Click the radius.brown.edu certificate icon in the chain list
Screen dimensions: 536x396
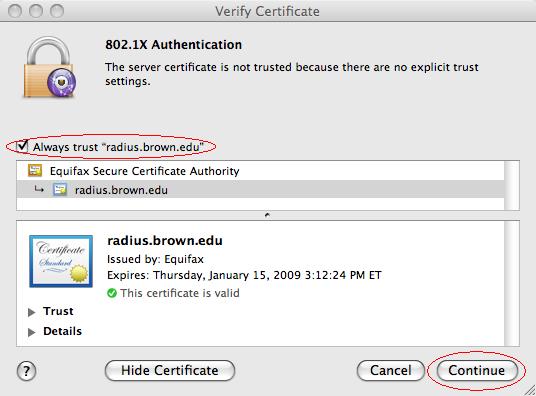pyautogui.click(x=60, y=189)
